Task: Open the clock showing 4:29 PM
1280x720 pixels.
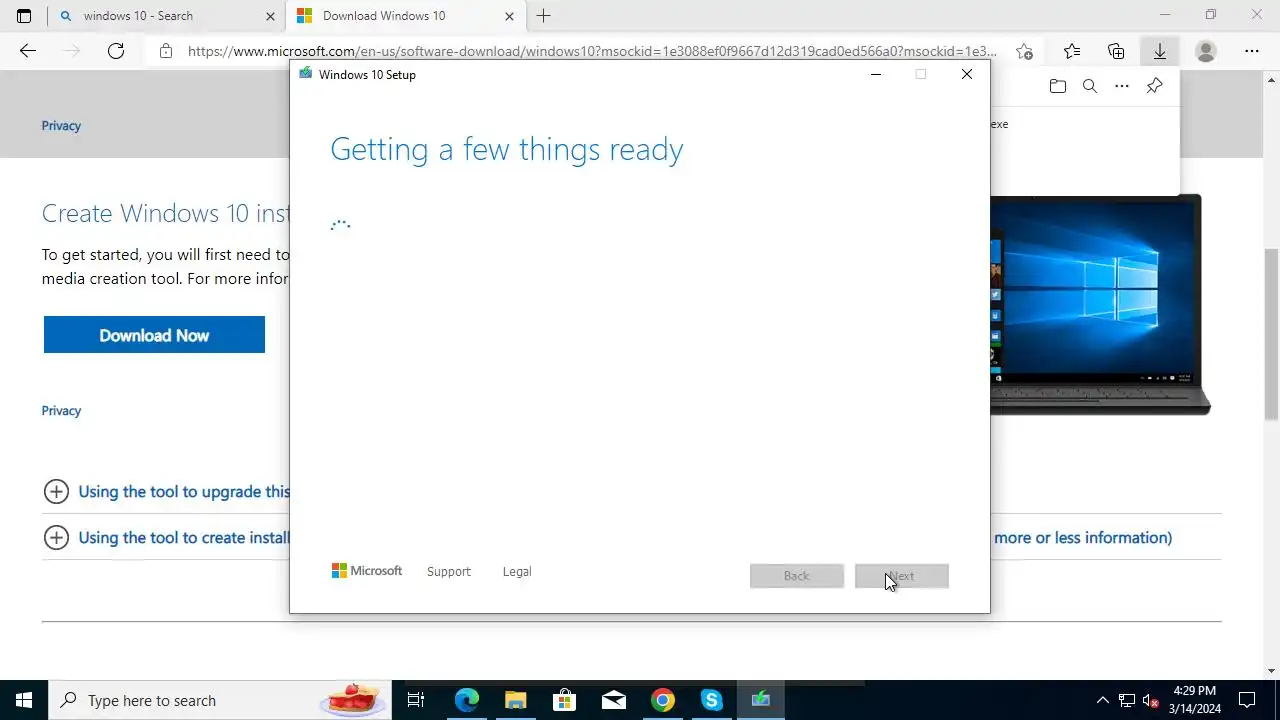Action: (x=1194, y=700)
